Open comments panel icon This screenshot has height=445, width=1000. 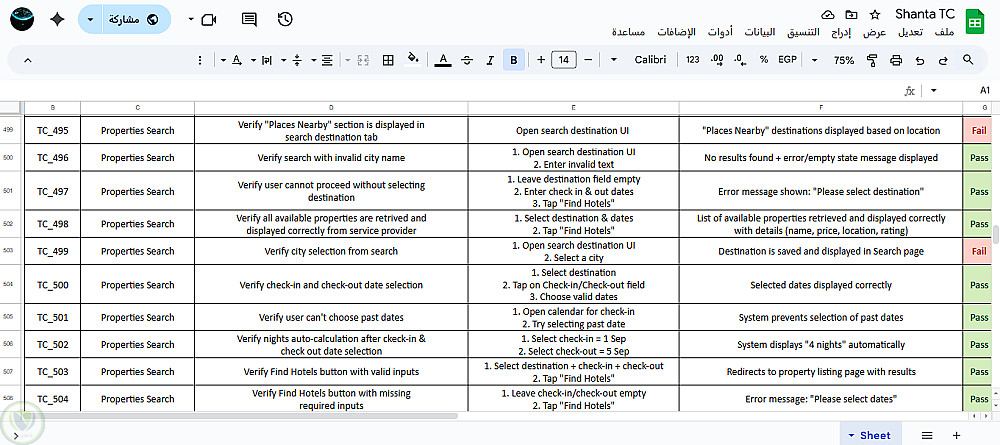pyautogui.click(x=249, y=19)
